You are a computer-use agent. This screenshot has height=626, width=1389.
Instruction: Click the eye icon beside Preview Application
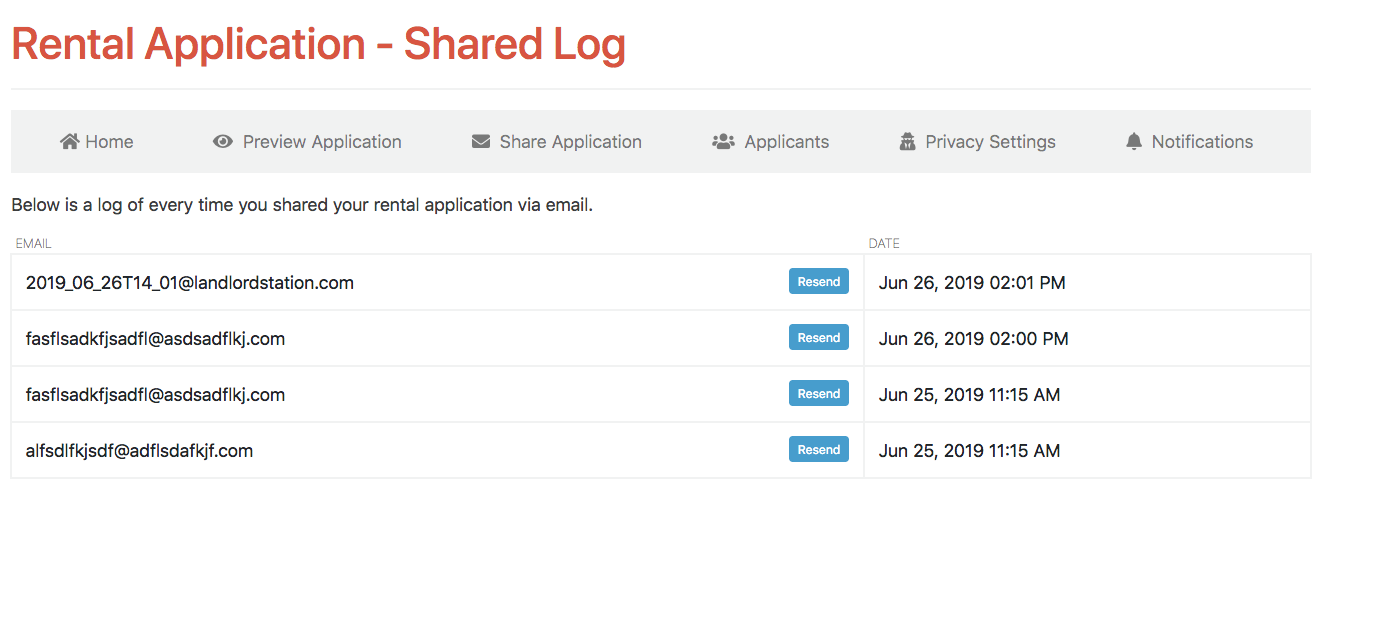(223, 142)
